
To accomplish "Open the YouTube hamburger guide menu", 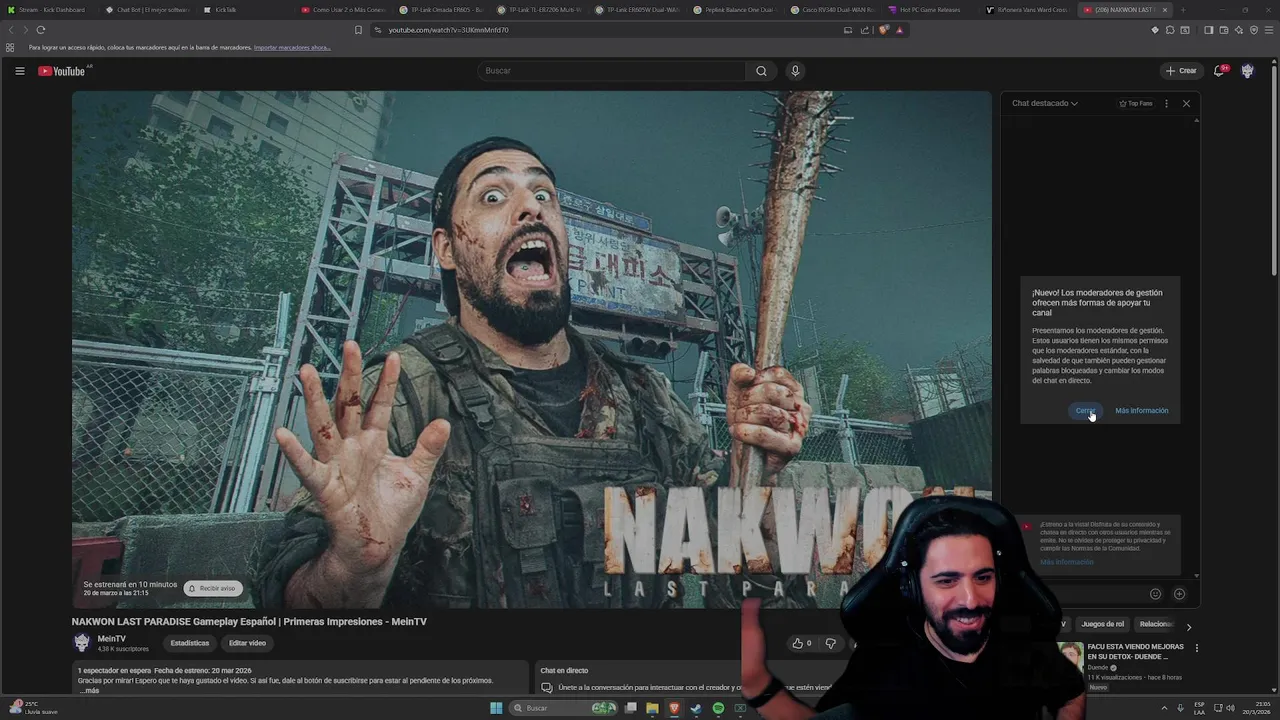I will point(19,71).
